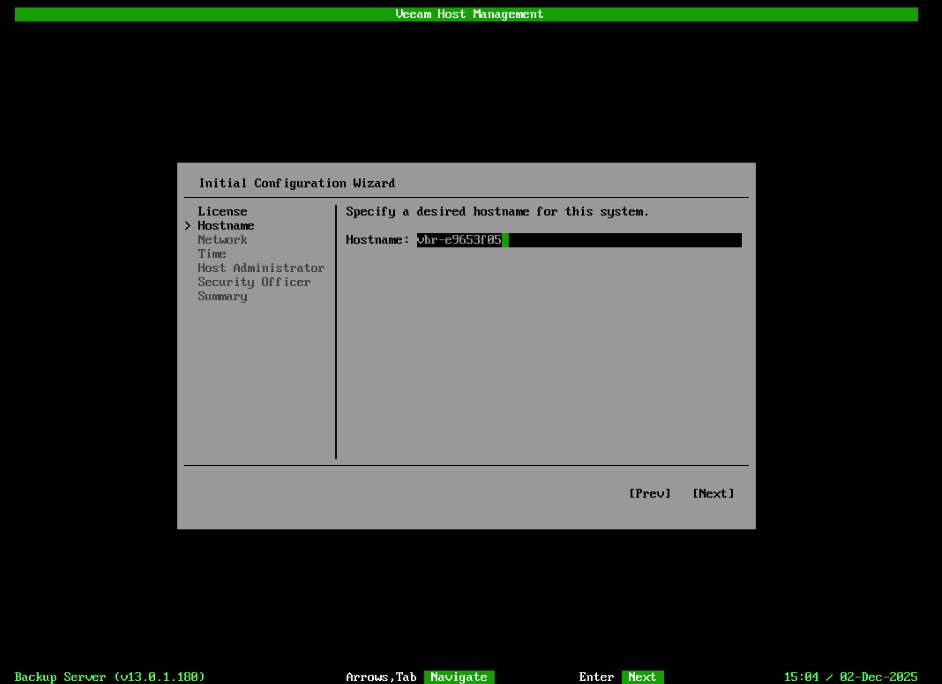Click the Arrows,Tab hint text
The width and height of the screenshot is (942, 684).
[x=381, y=676]
